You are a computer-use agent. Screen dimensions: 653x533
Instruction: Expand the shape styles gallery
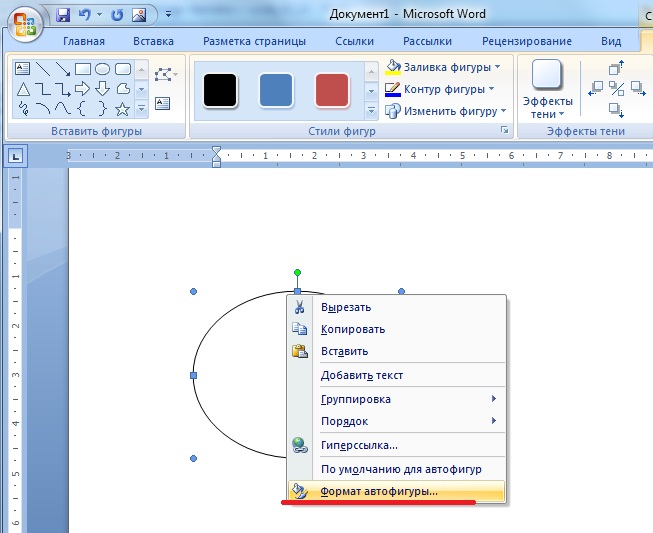click(x=371, y=110)
